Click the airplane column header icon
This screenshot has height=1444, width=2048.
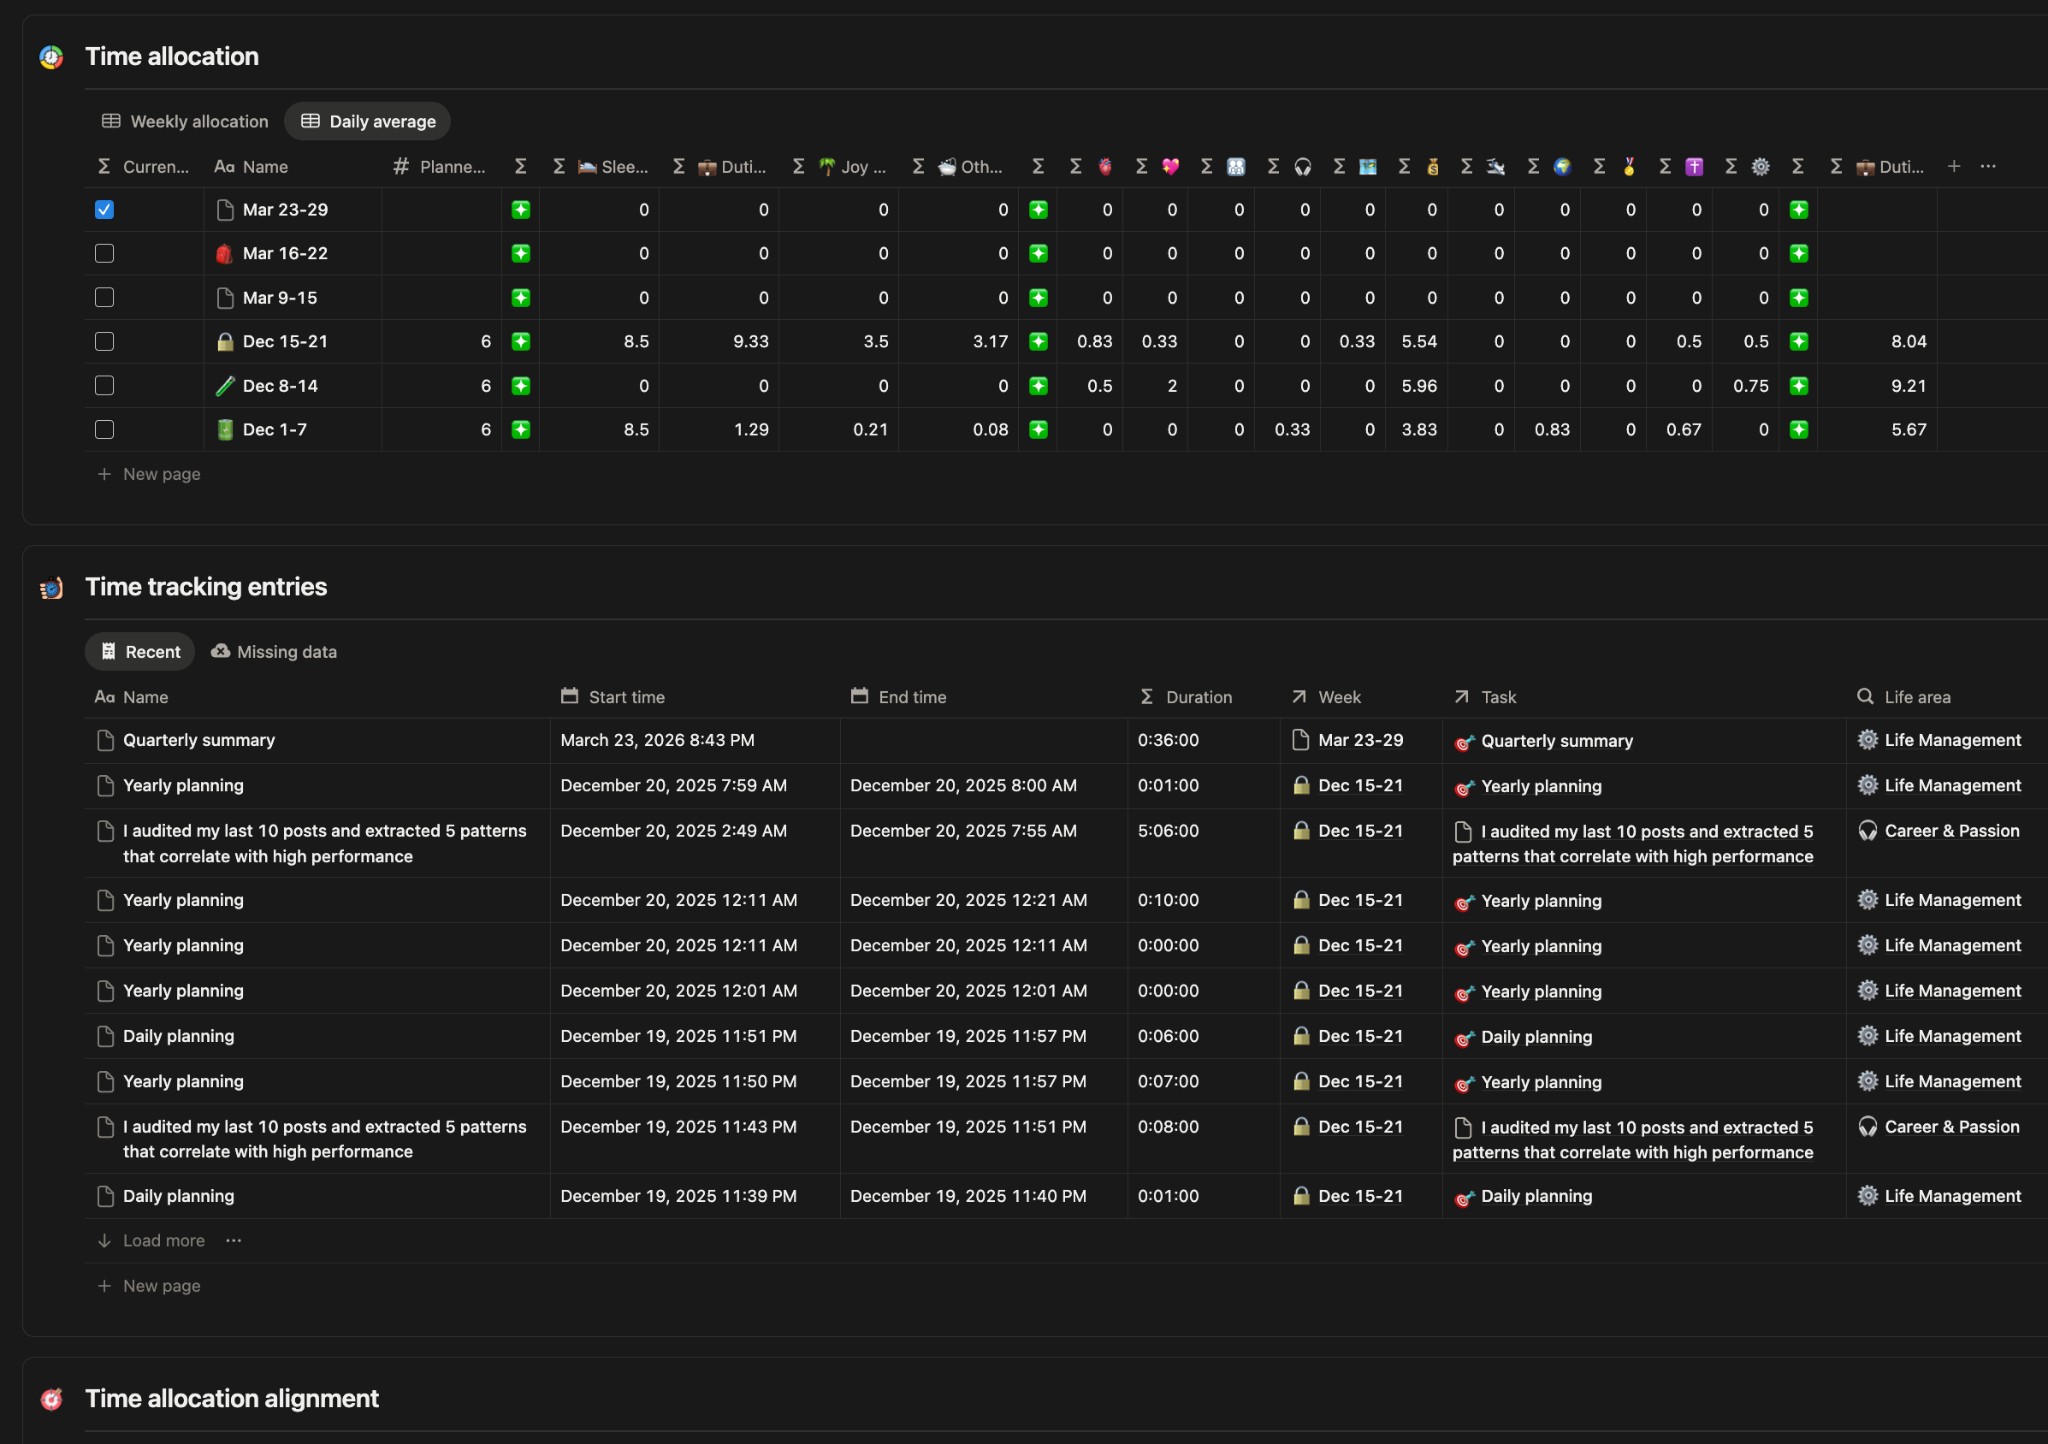(x=1495, y=167)
